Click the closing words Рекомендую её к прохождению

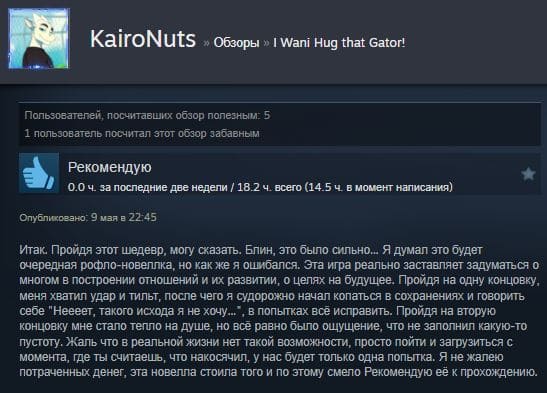451,372
